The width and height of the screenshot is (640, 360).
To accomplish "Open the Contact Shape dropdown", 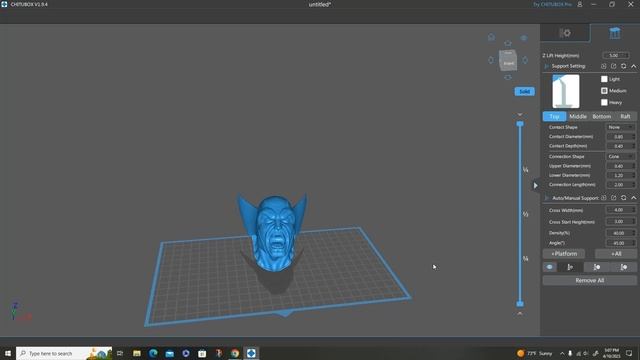I will [x=620, y=127].
